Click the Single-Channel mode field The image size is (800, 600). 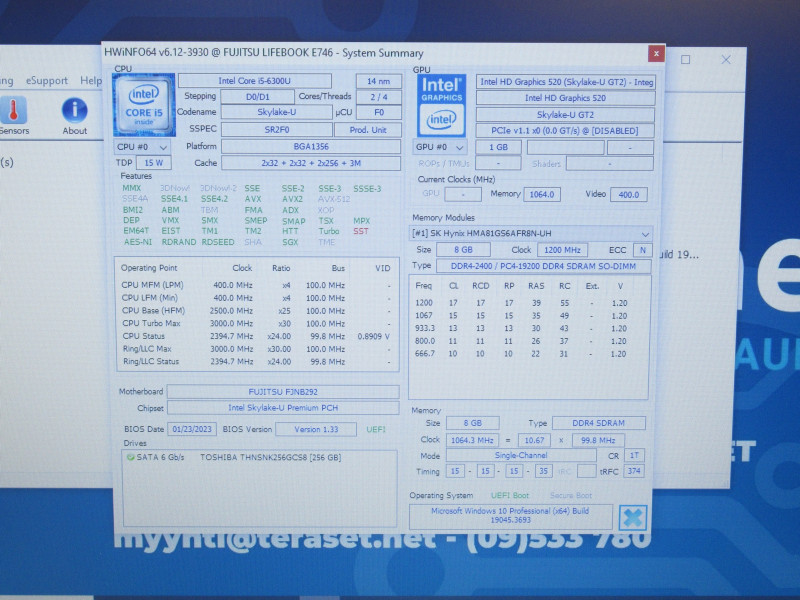click(520, 455)
